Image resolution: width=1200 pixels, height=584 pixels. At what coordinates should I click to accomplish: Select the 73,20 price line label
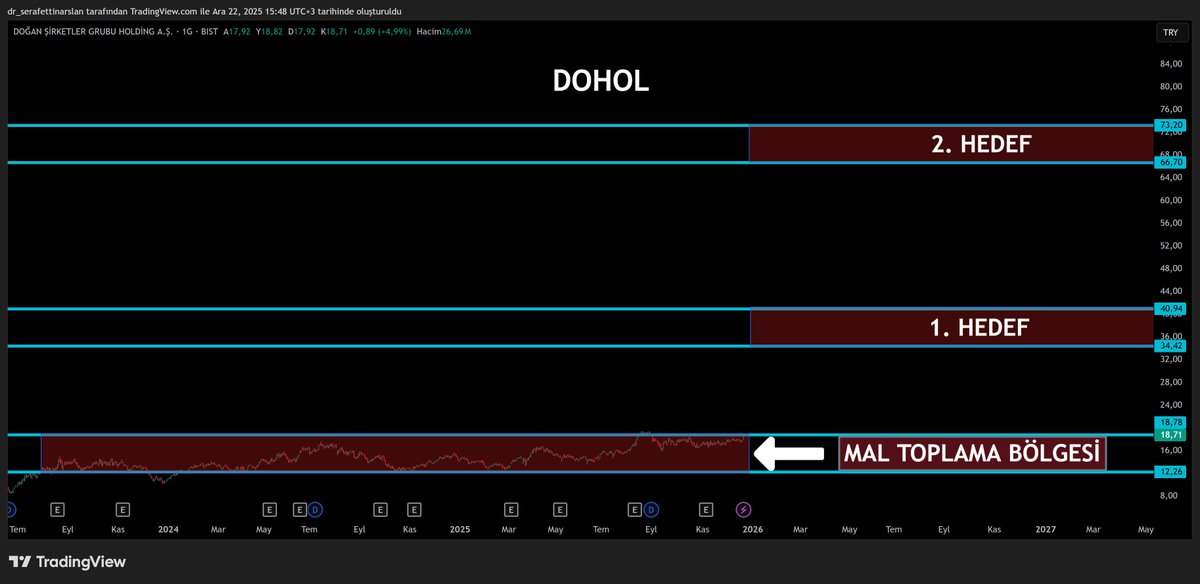point(1169,125)
